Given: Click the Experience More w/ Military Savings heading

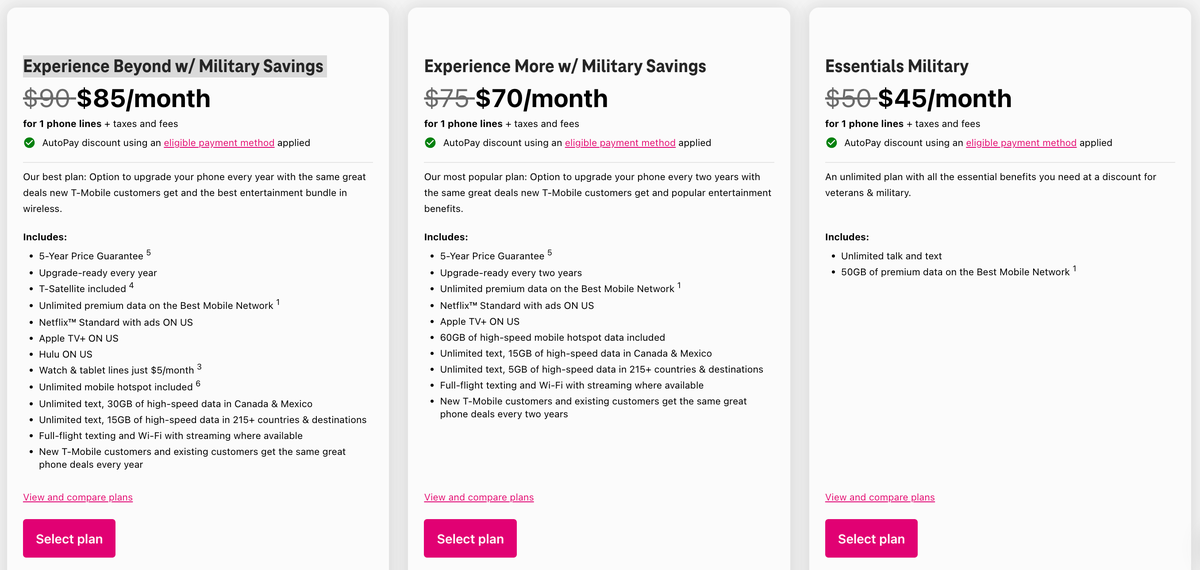Looking at the screenshot, I should point(565,67).
